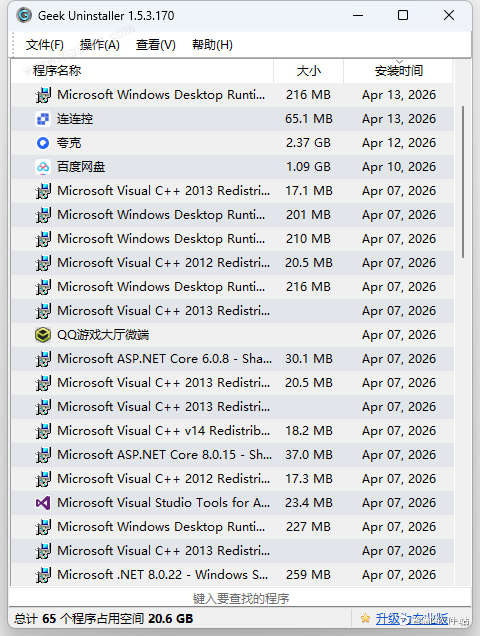Viewport: 480px width, 636px height.
Task: Click the installer icon for Microsoft .NET 8.0.22
Action: (x=43, y=575)
